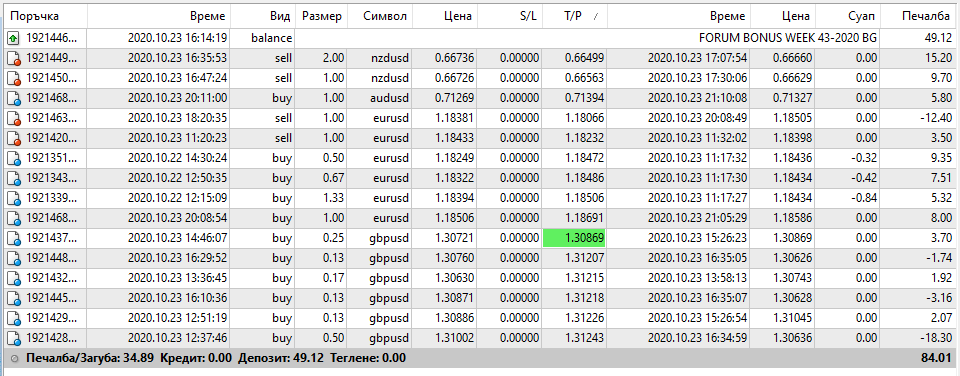Click the open price 1.31002

454,337
